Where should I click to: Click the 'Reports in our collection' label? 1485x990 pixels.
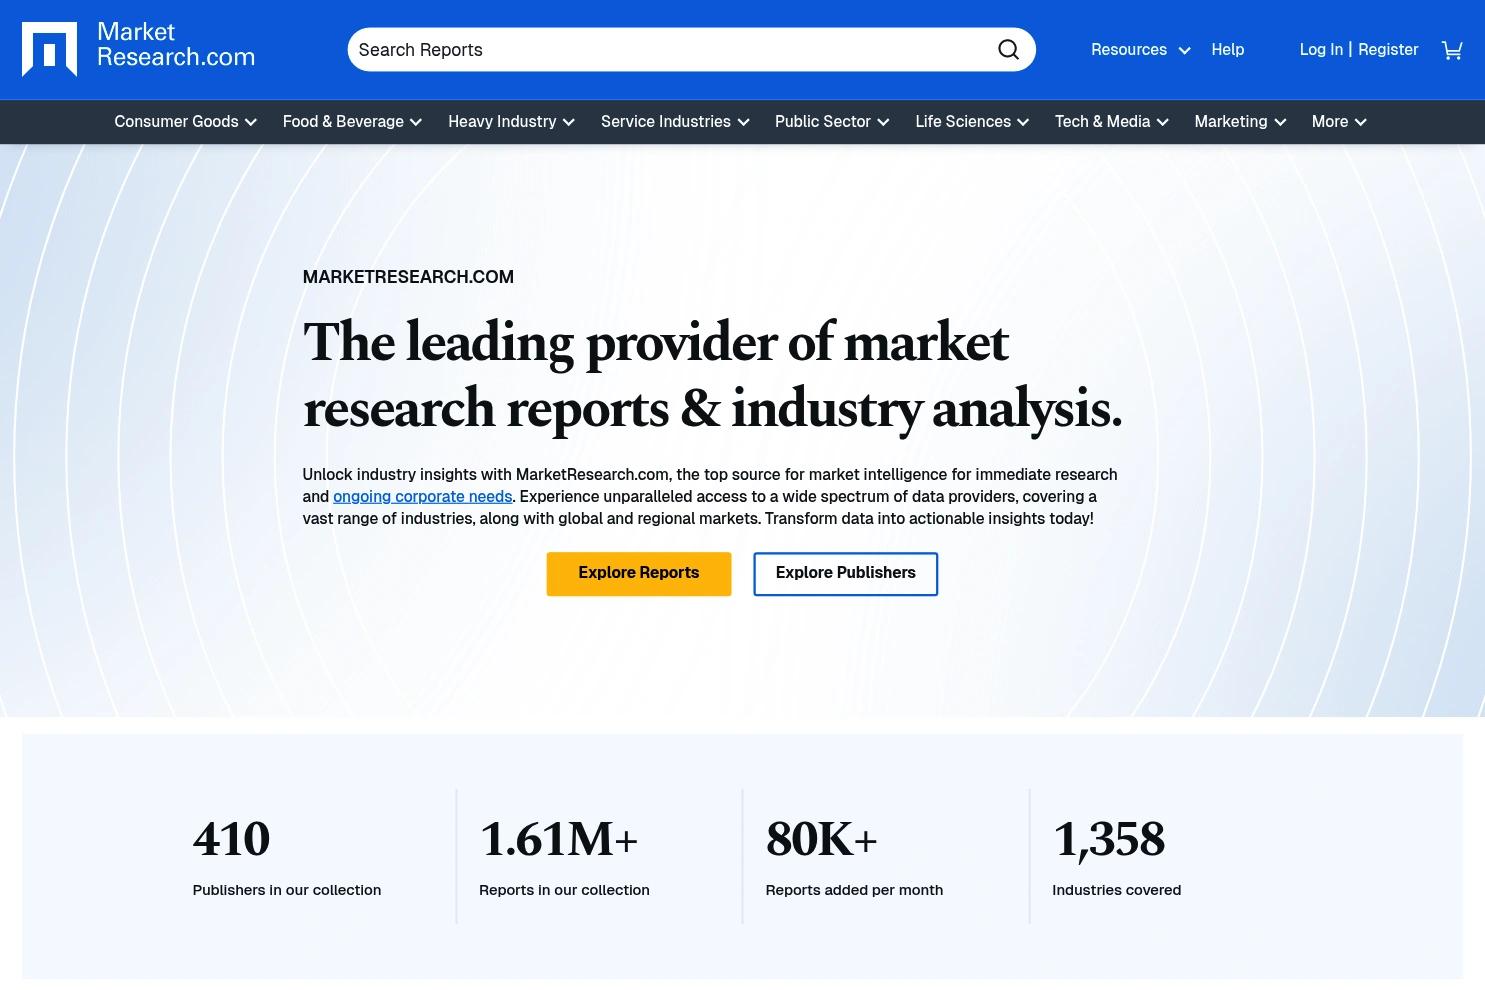pos(564,890)
